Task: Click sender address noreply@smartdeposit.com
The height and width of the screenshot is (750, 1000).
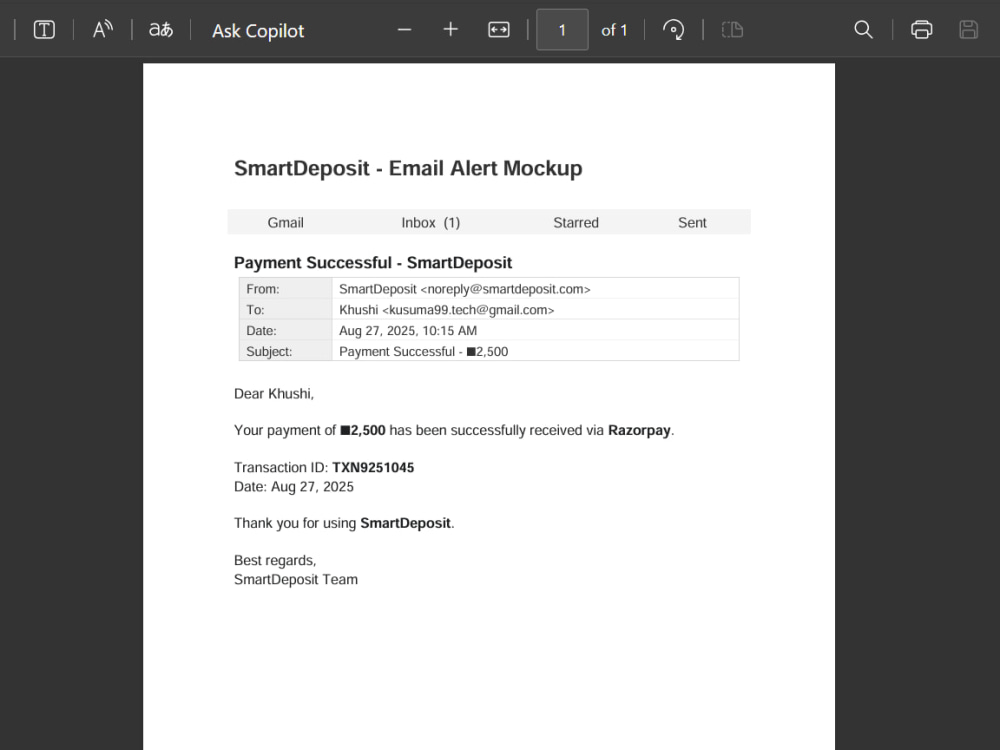Action: click(505, 289)
